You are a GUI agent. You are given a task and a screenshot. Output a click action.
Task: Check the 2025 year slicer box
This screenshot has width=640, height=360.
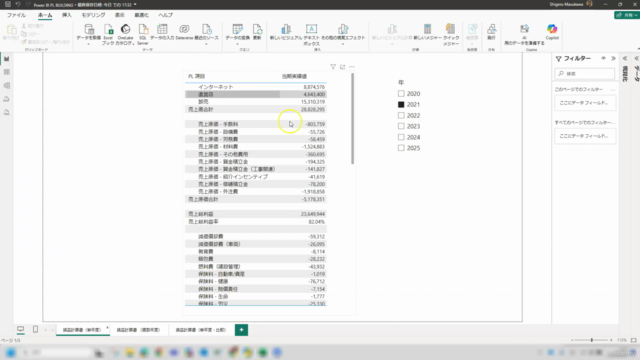pos(401,148)
